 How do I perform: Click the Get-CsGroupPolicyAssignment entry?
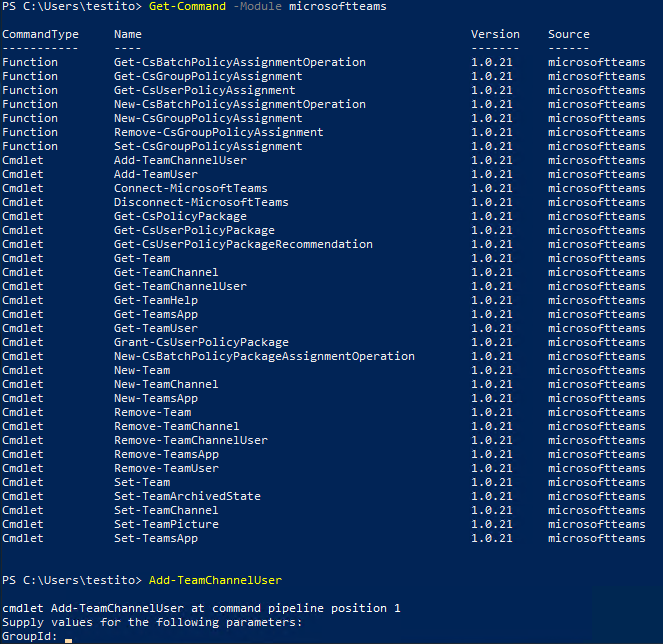point(208,76)
